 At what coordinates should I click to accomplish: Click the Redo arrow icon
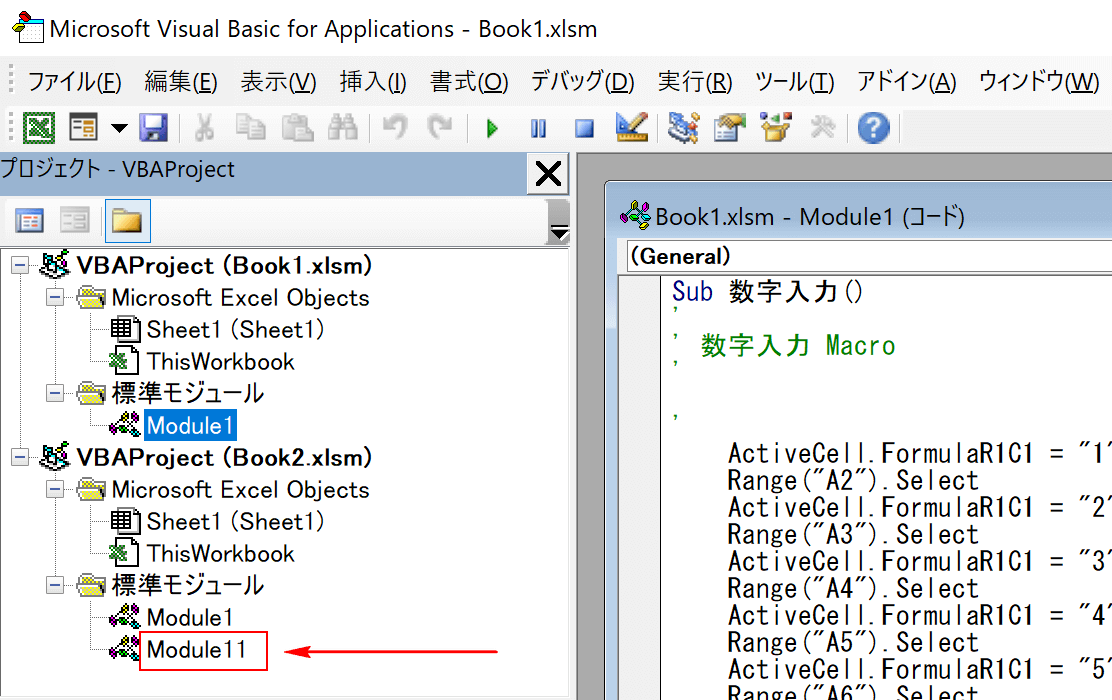(x=440, y=128)
